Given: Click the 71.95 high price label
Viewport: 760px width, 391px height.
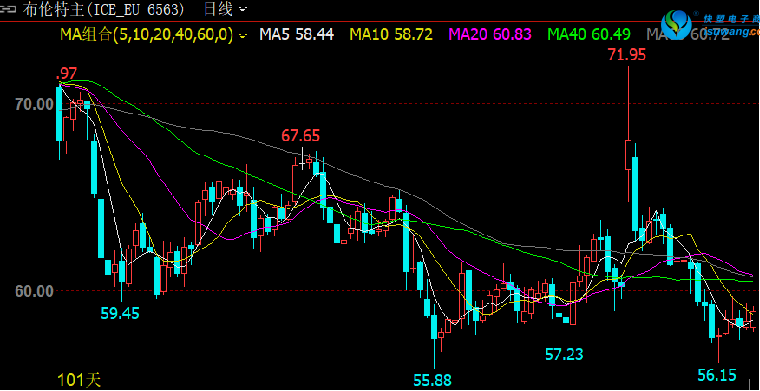Looking at the screenshot, I should point(628,55).
